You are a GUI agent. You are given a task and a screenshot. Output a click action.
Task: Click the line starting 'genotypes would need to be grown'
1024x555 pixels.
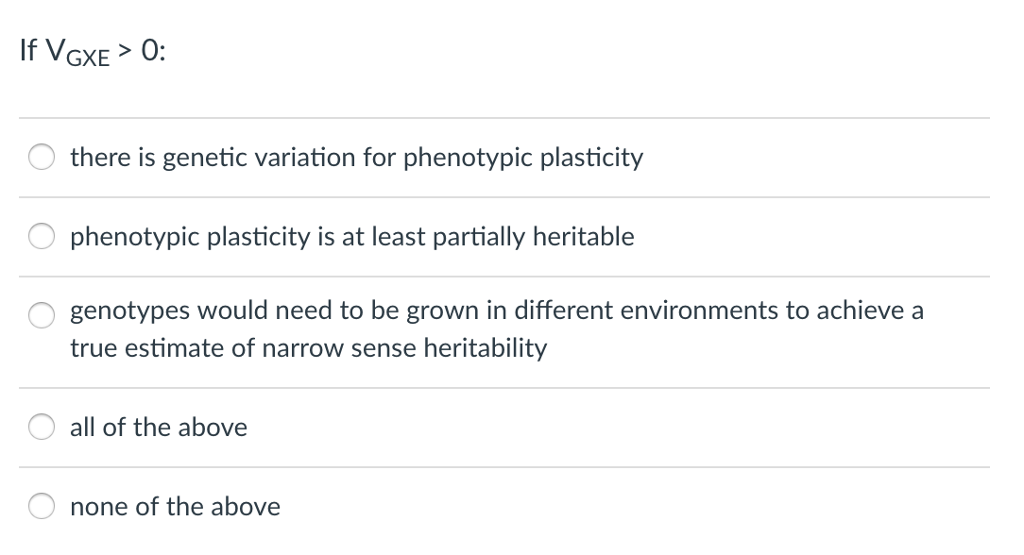point(496,311)
